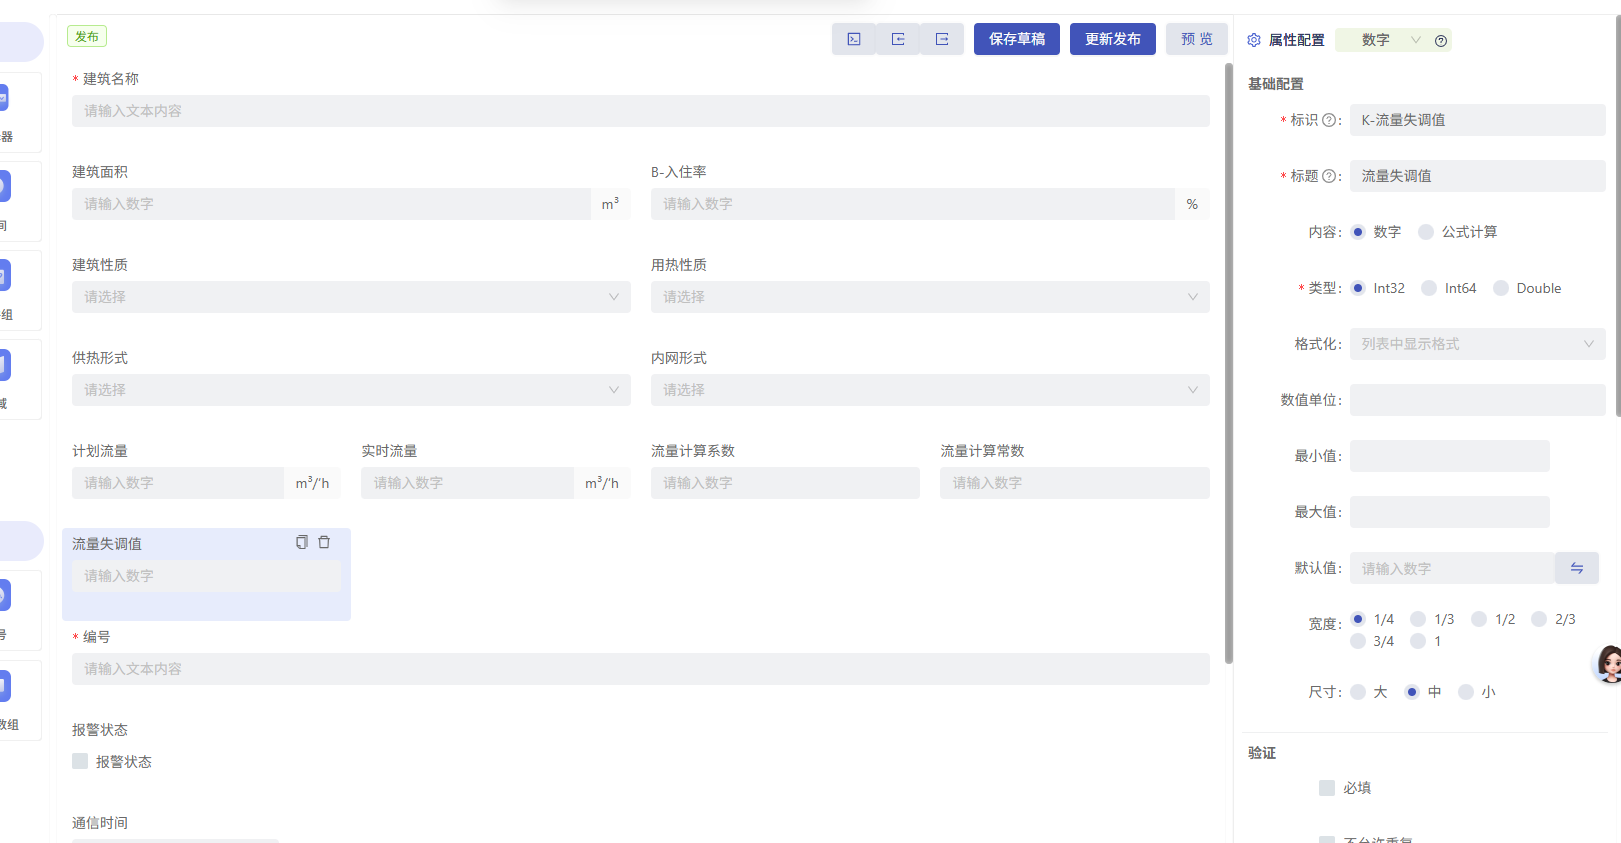Click the green 发布 status tag

pos(87,36)
